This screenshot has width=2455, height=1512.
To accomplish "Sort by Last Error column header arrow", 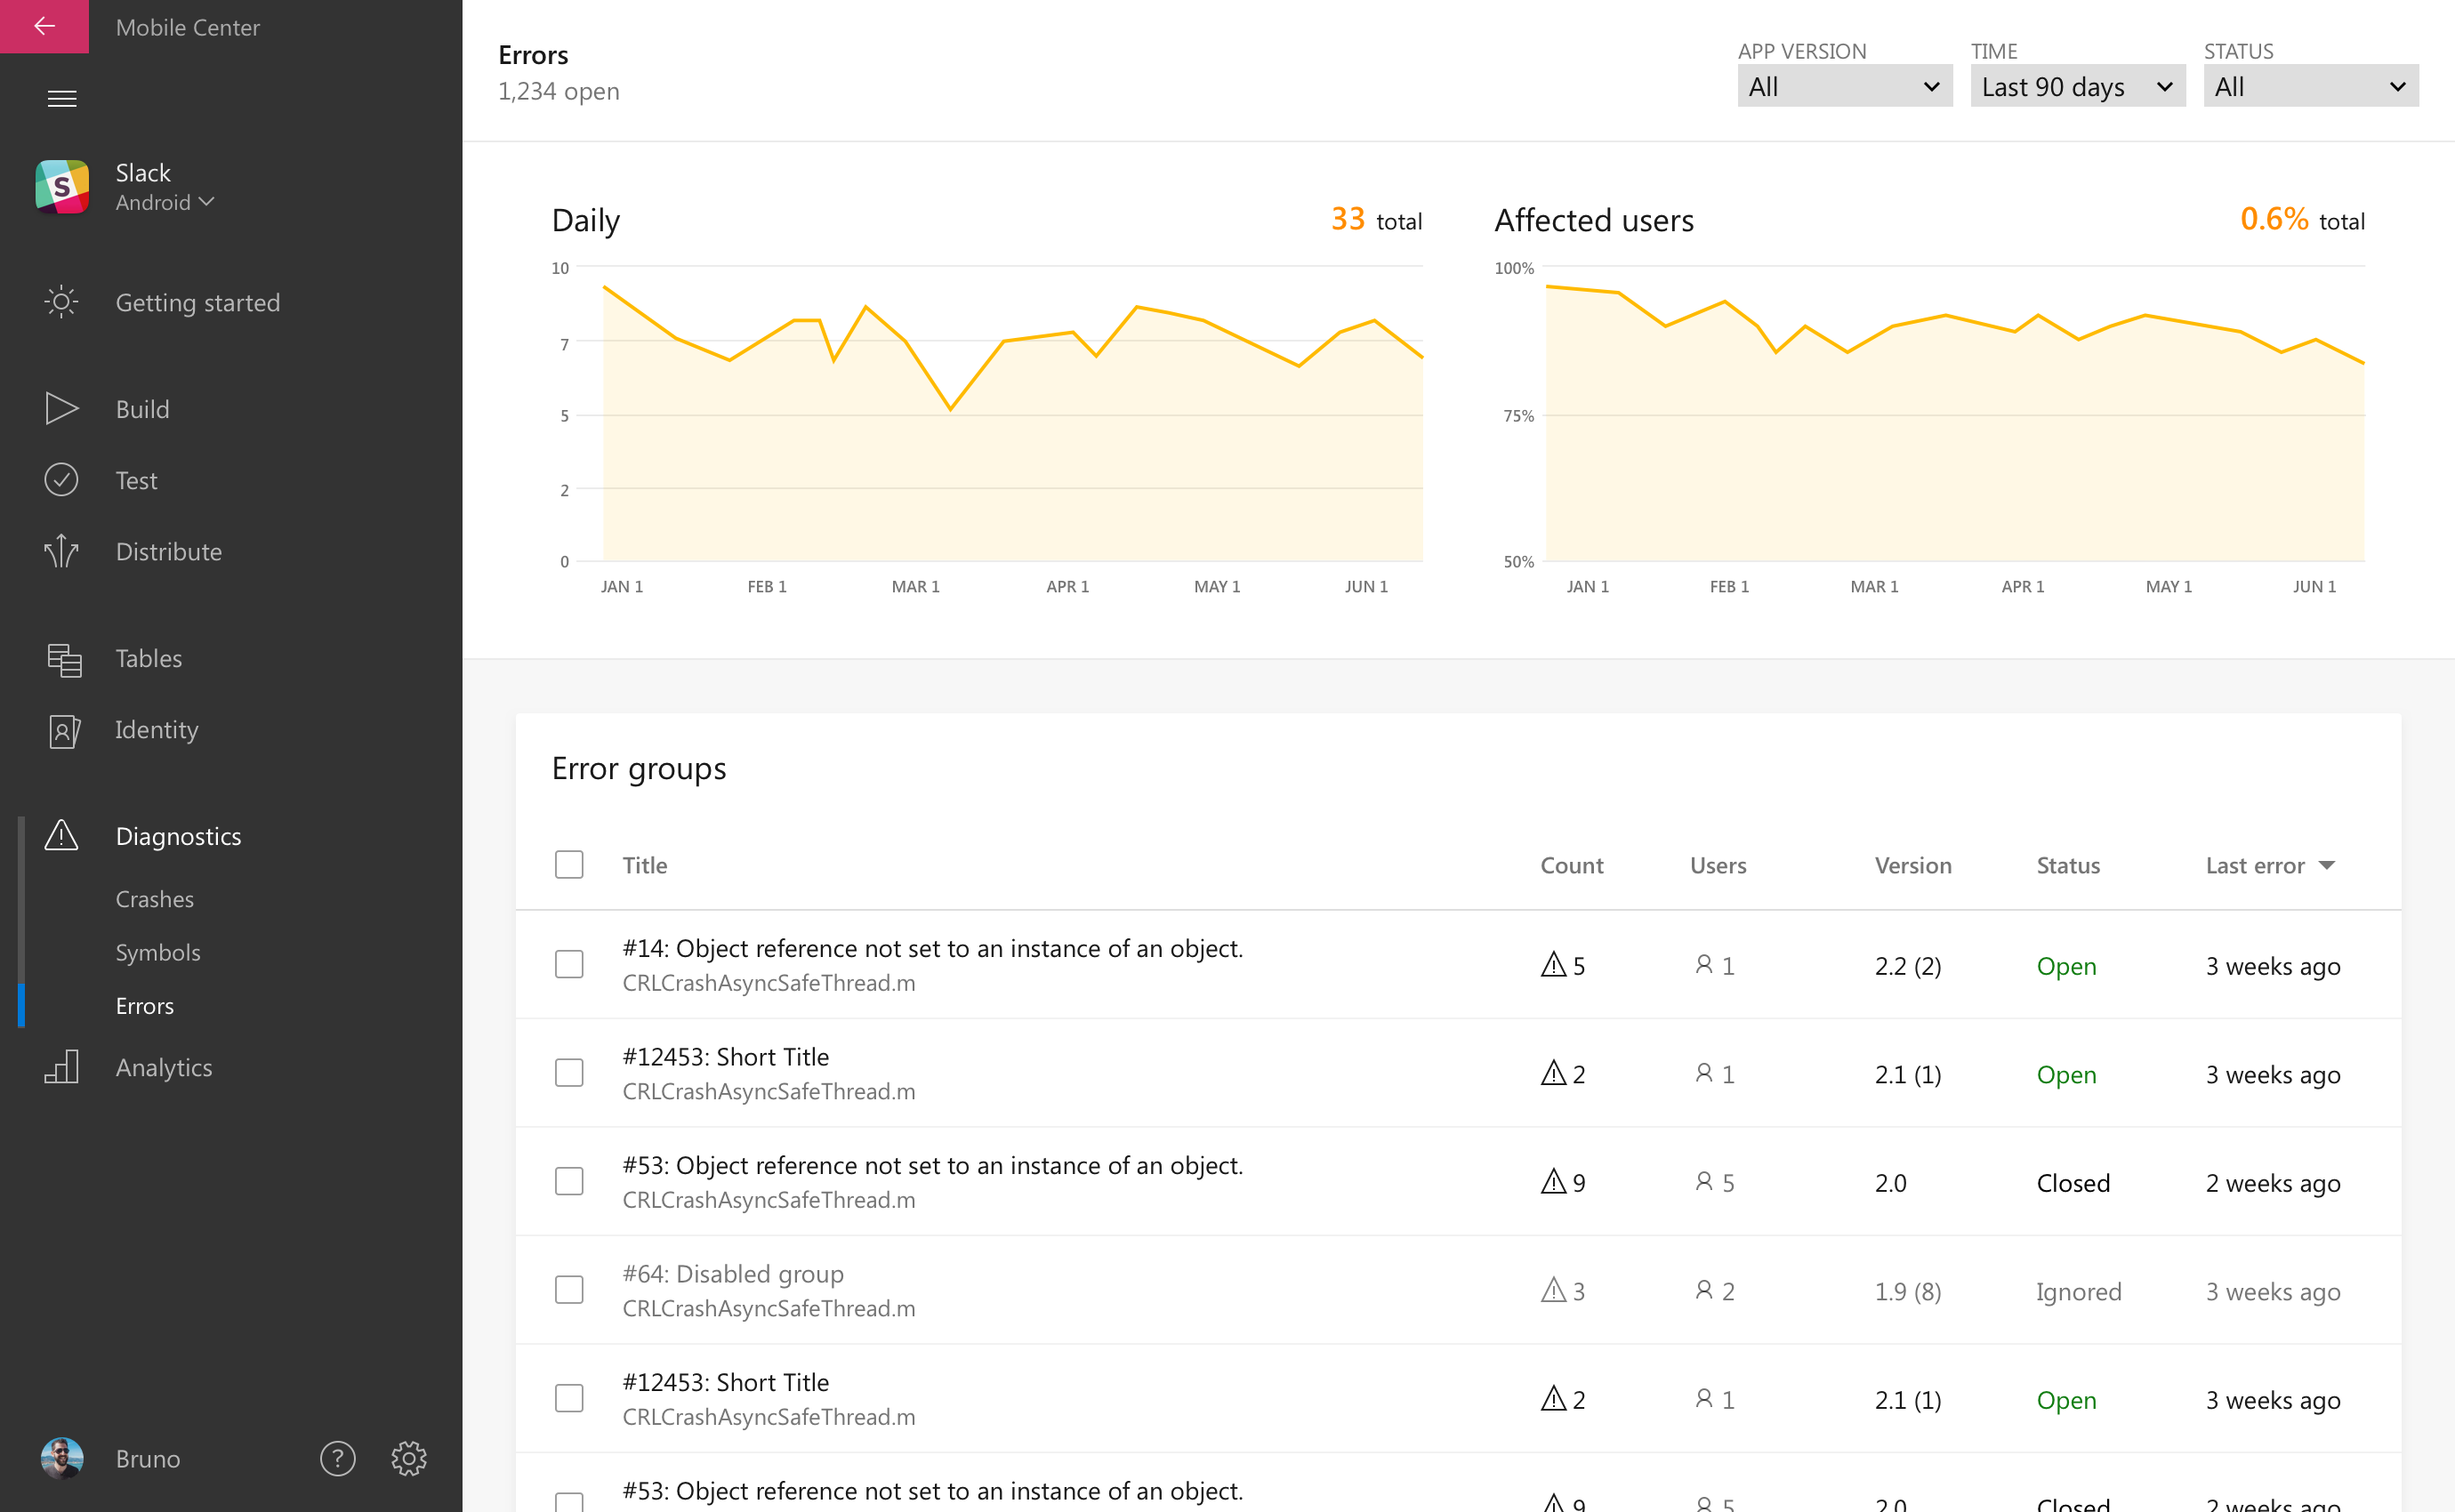I will [2330, 863].
